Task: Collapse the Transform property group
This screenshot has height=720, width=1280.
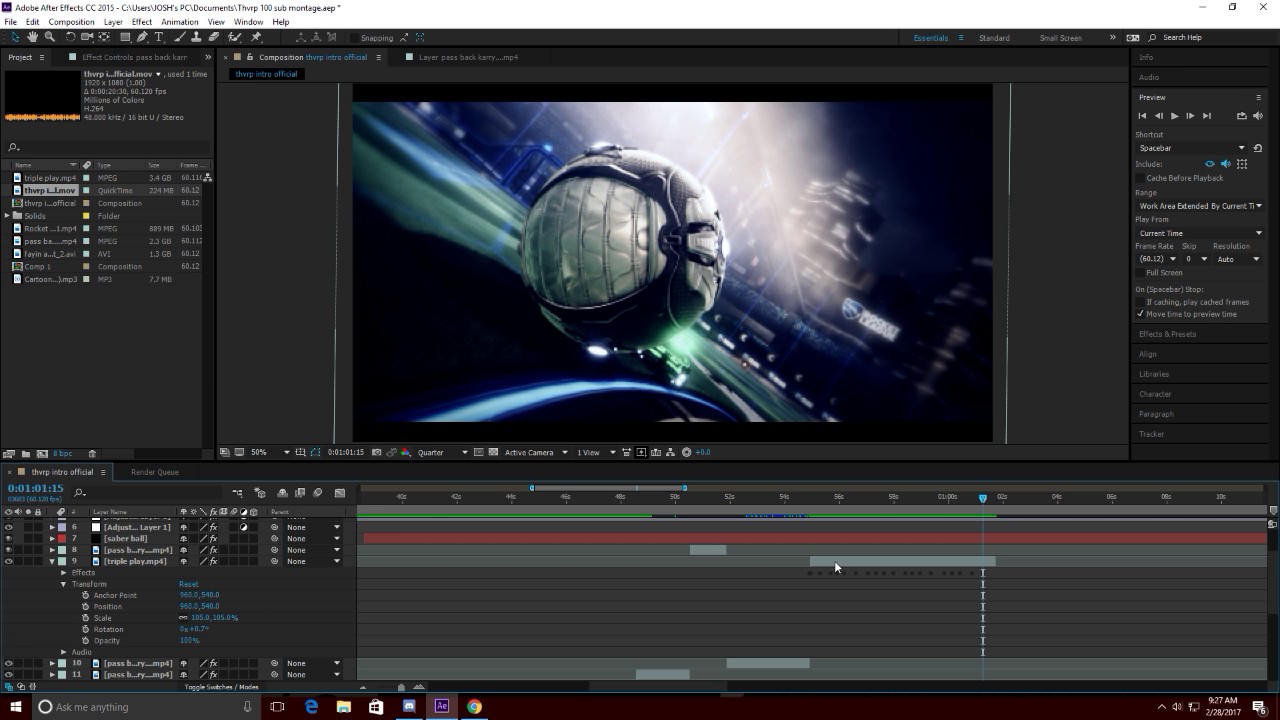Action: (63, 584)
